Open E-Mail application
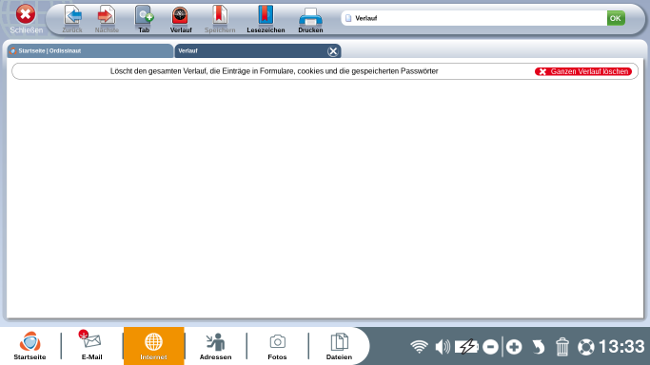650x365 pixels. click(x=92, y=346)
